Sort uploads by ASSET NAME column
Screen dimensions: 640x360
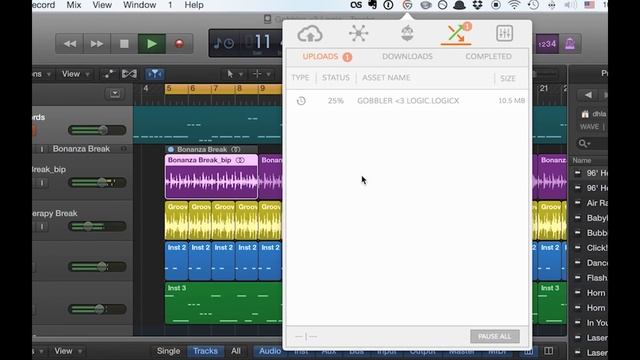tap(386, 78)
